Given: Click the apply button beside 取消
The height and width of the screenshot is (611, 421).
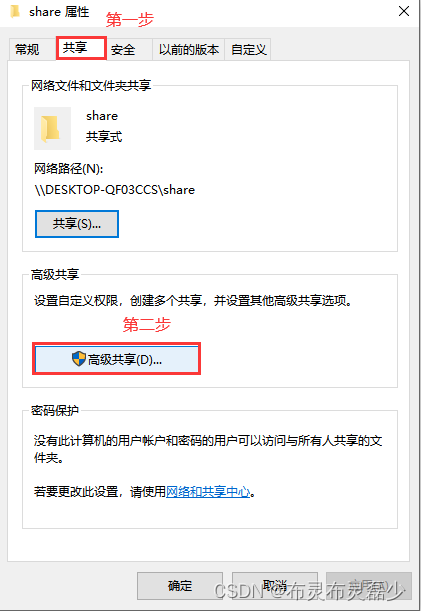Looking at the screenshot, I should point(369,585).
